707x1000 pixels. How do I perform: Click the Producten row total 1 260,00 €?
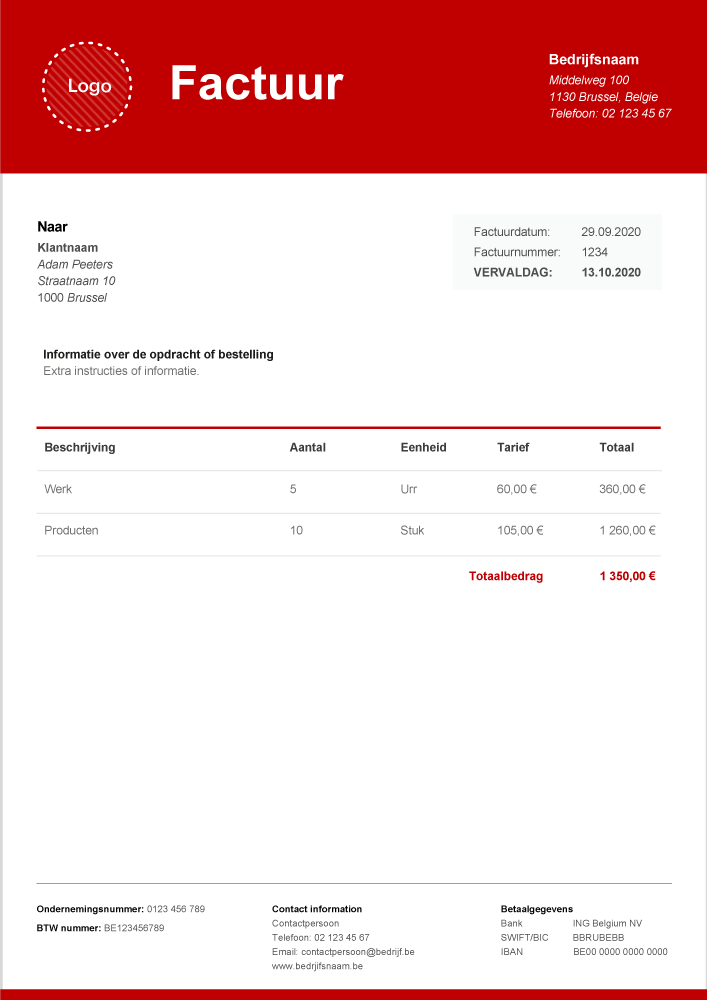(x=627, y=531)
